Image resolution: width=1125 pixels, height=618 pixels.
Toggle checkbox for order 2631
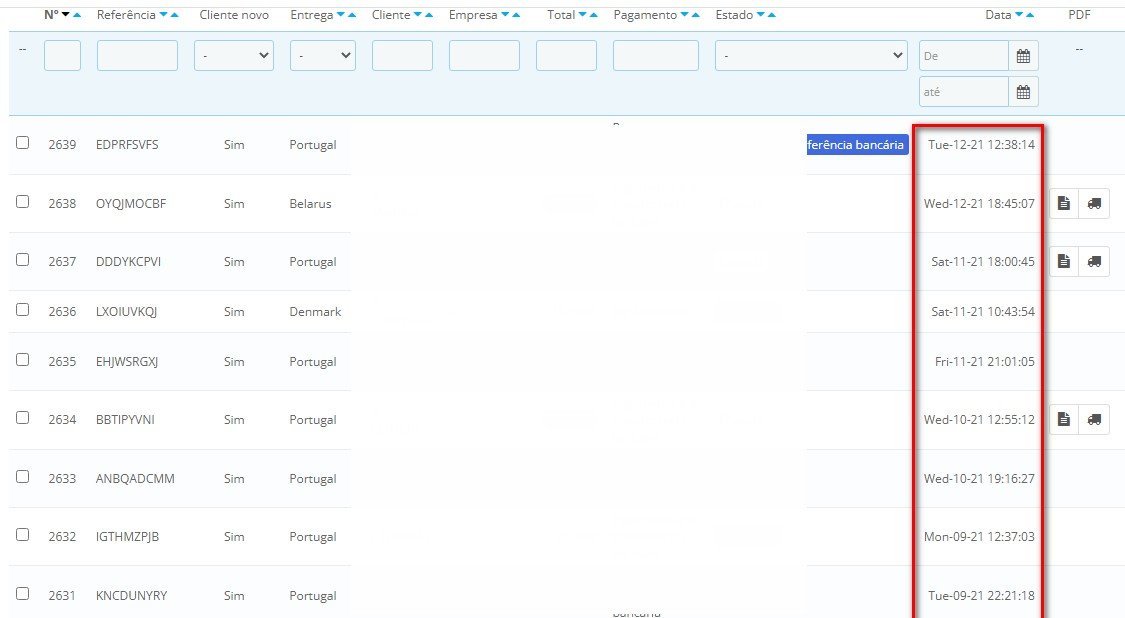[23, 594]
